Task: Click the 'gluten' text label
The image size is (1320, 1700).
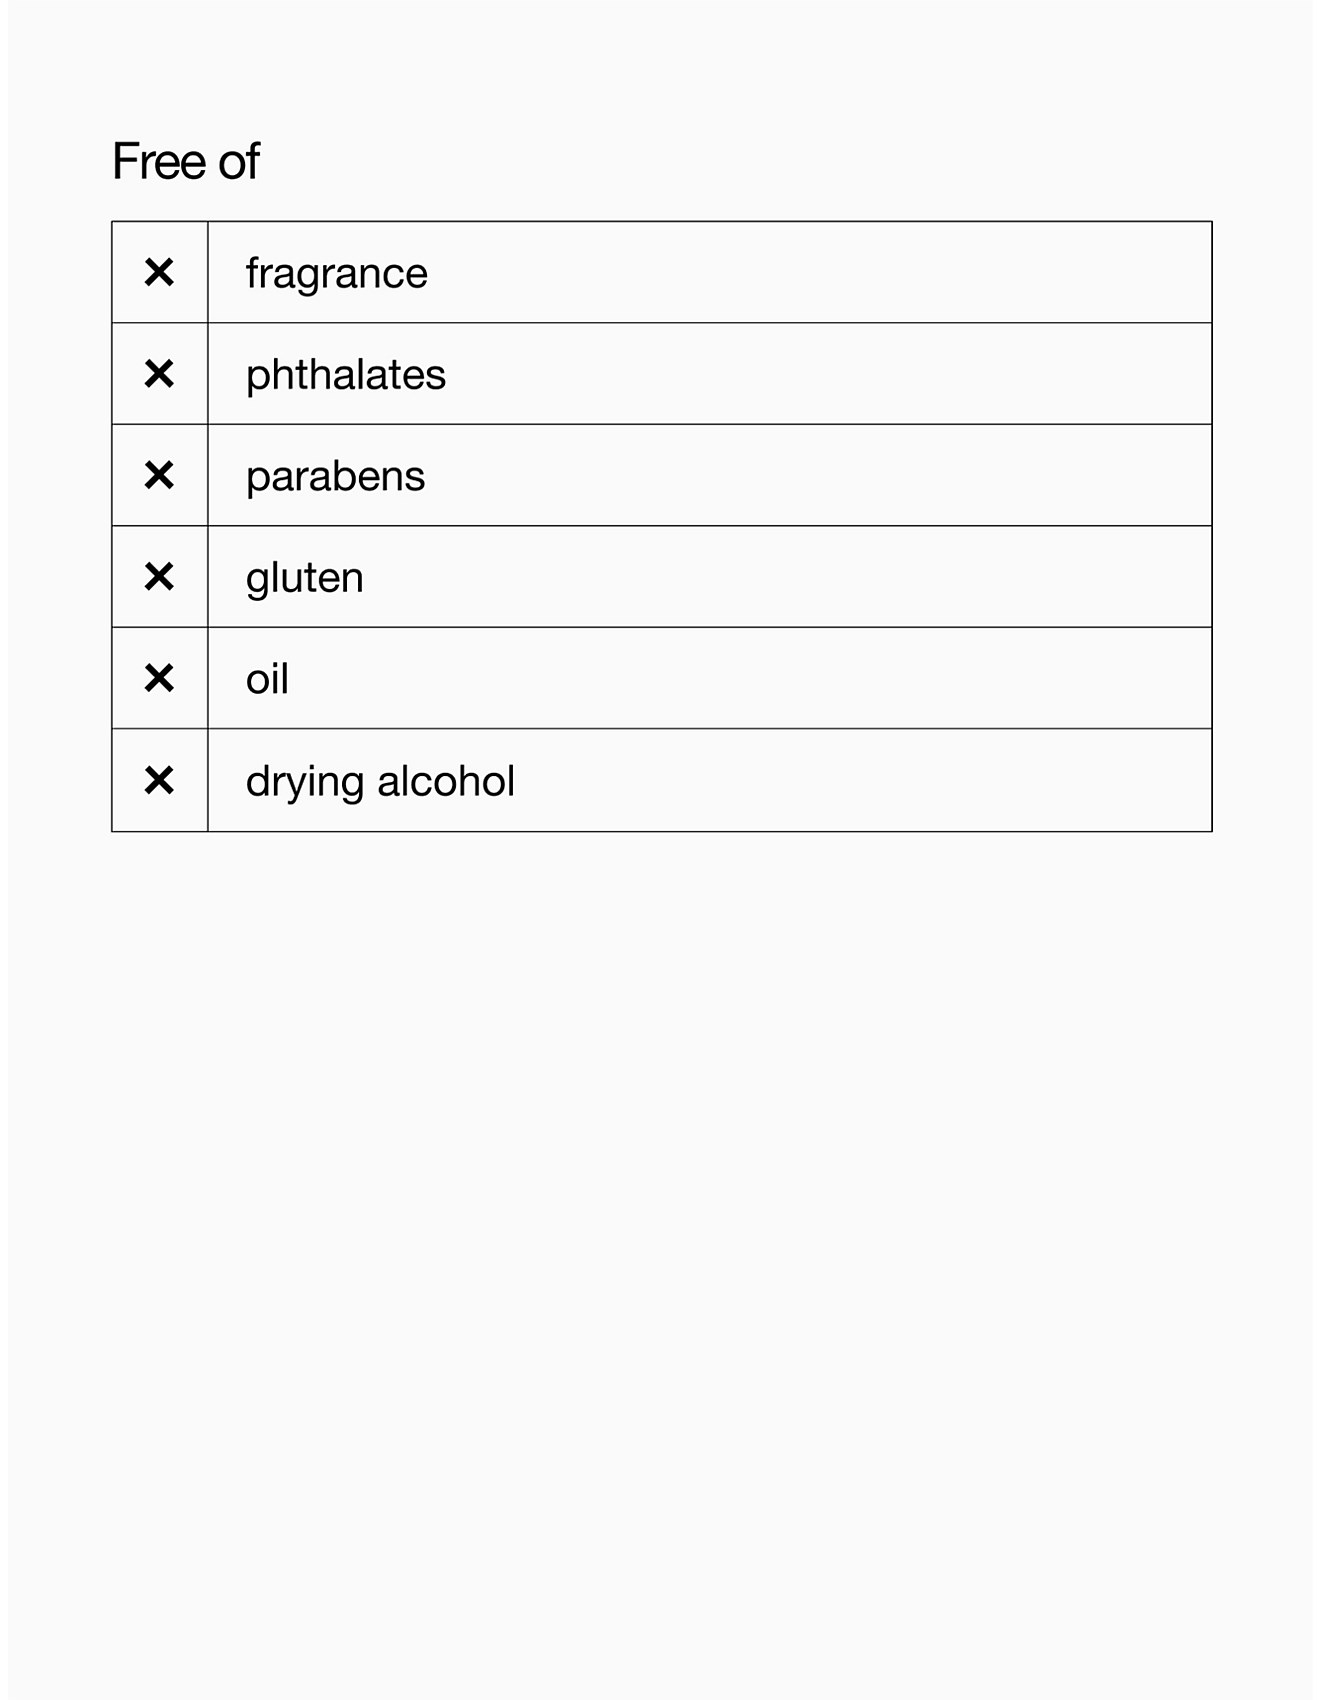Action: (x=304, y=578)
